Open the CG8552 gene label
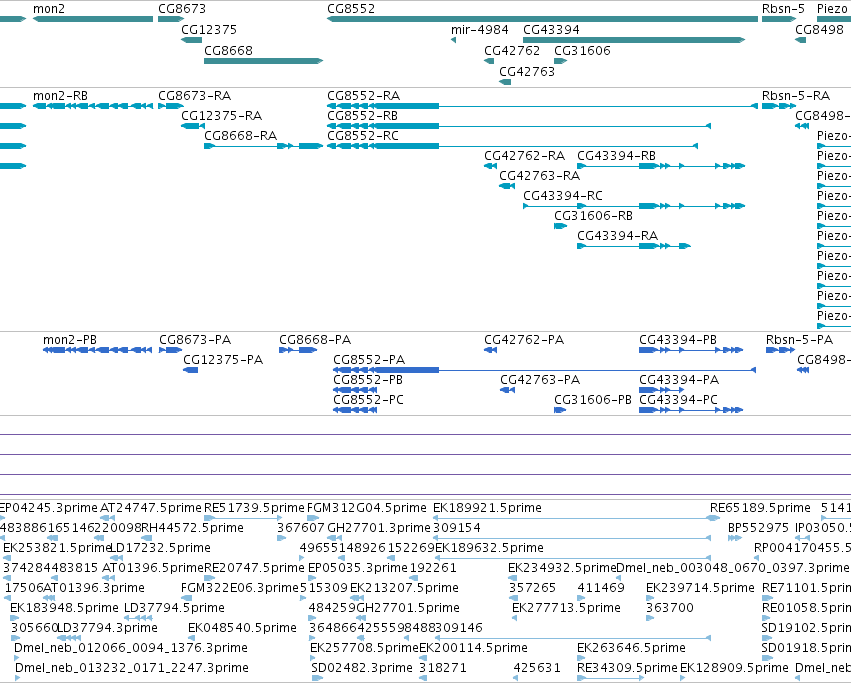This screenshot has height=683, width=851. (351, 9)
